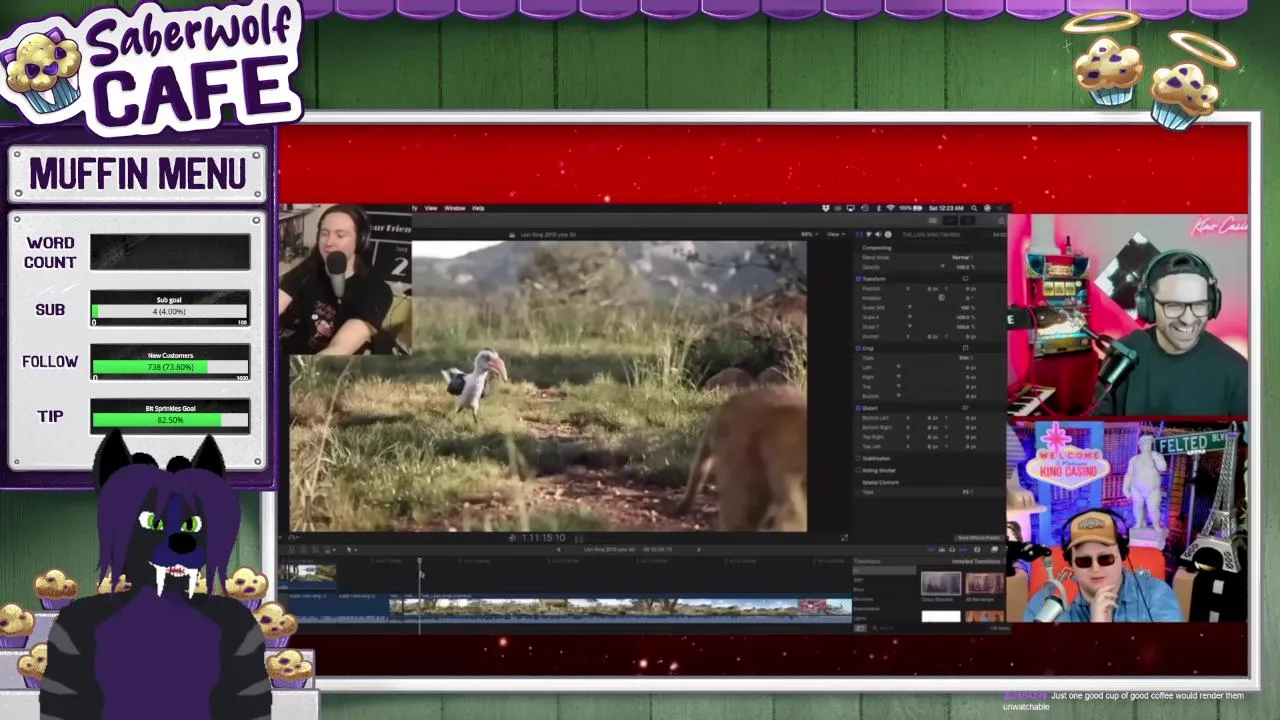Click the Time Machine icon in menu bar
1280x720 pixels.
coord(865,208)
